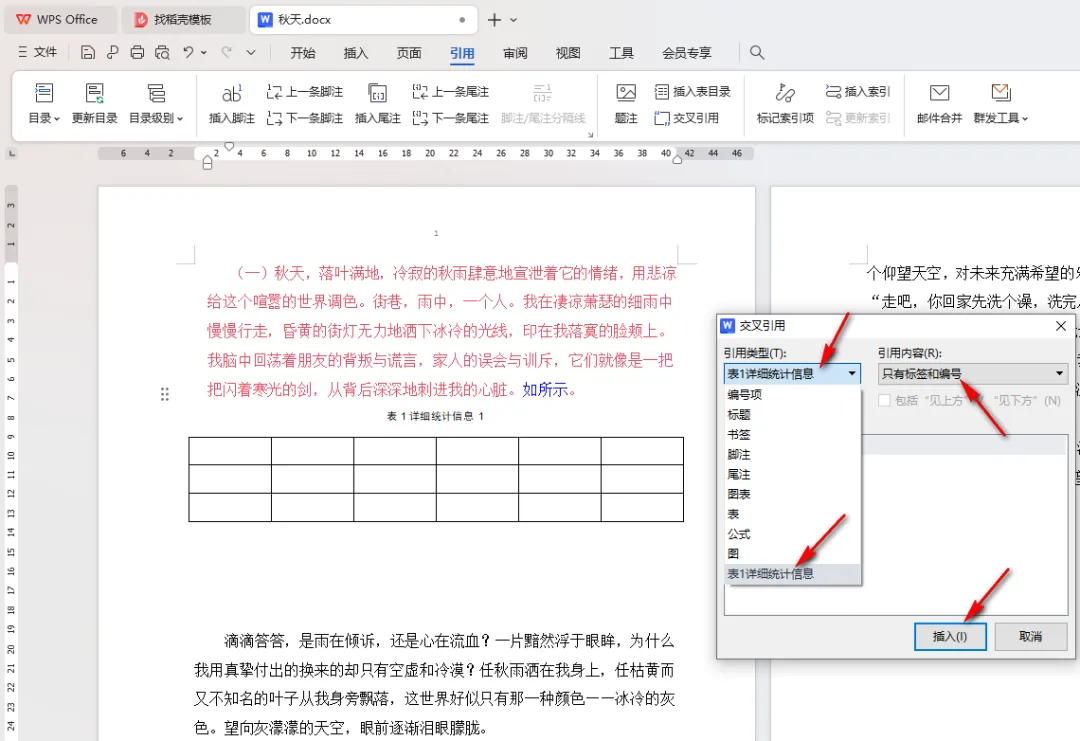Open the undo history dropdown arrow
This screenshot has height=741, width=1080.
204,52
